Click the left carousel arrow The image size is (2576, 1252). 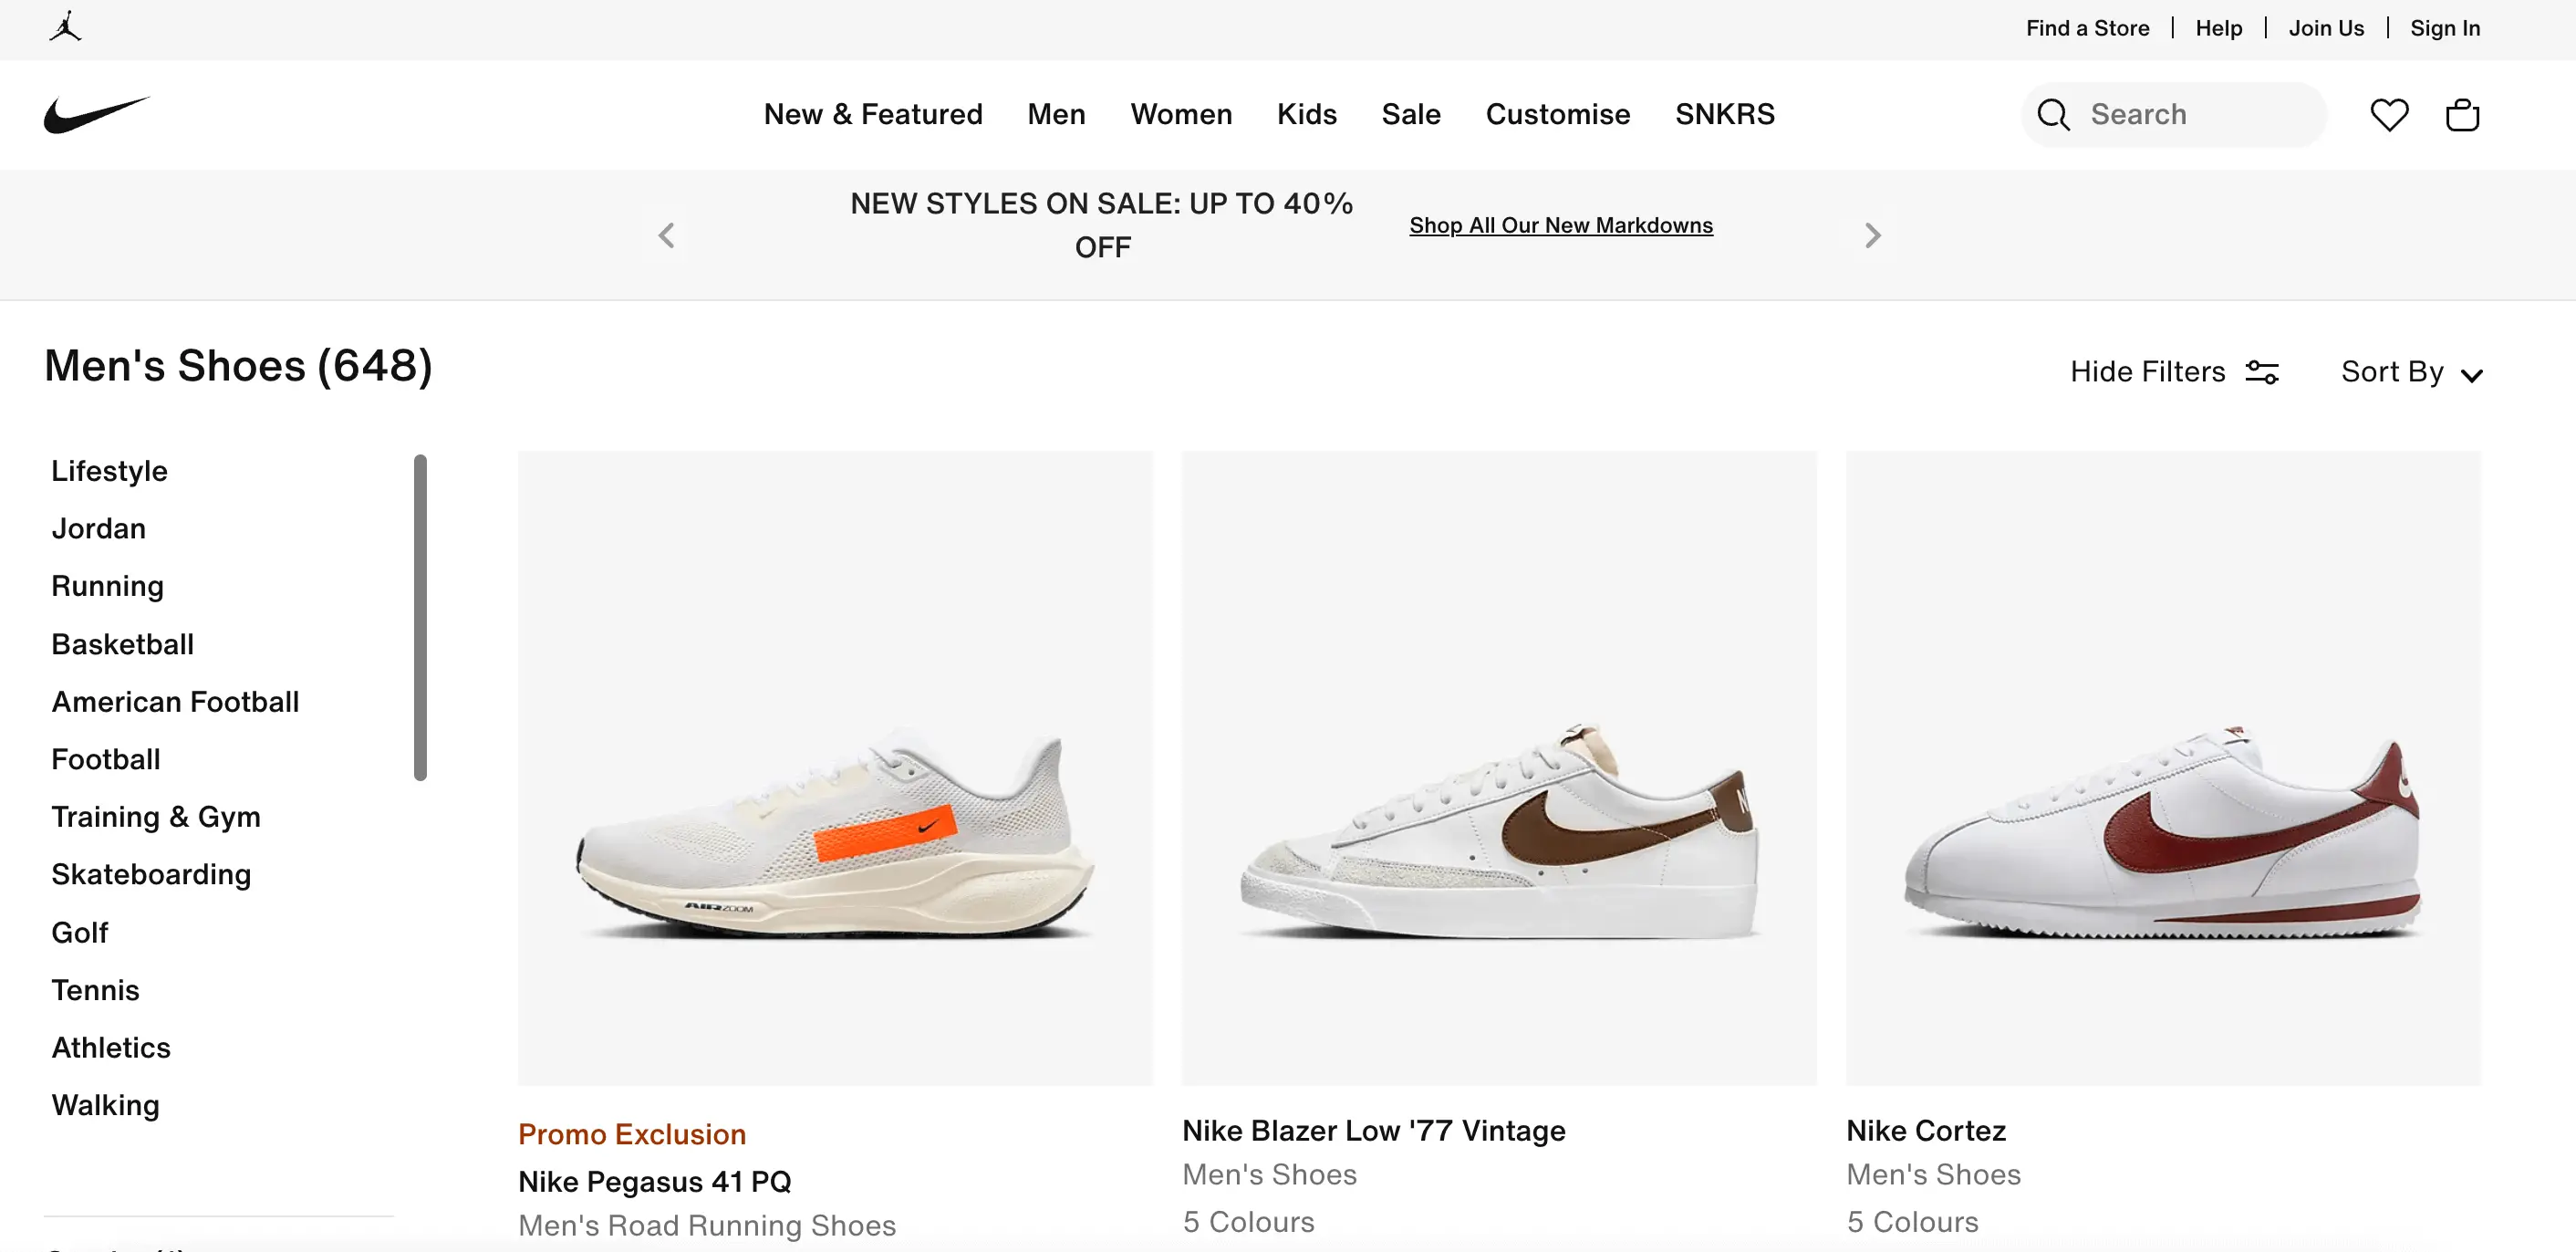click(x=668, y=234)
